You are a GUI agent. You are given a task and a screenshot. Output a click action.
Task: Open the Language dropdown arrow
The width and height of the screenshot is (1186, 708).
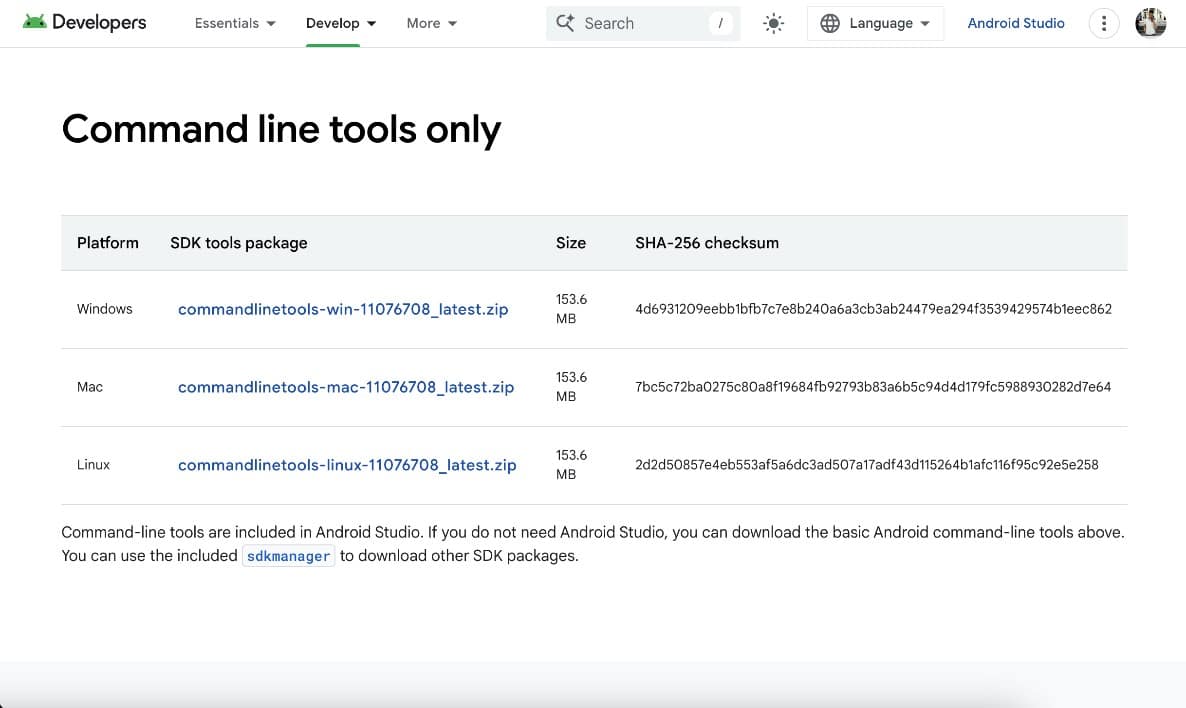tap(924, 24)
